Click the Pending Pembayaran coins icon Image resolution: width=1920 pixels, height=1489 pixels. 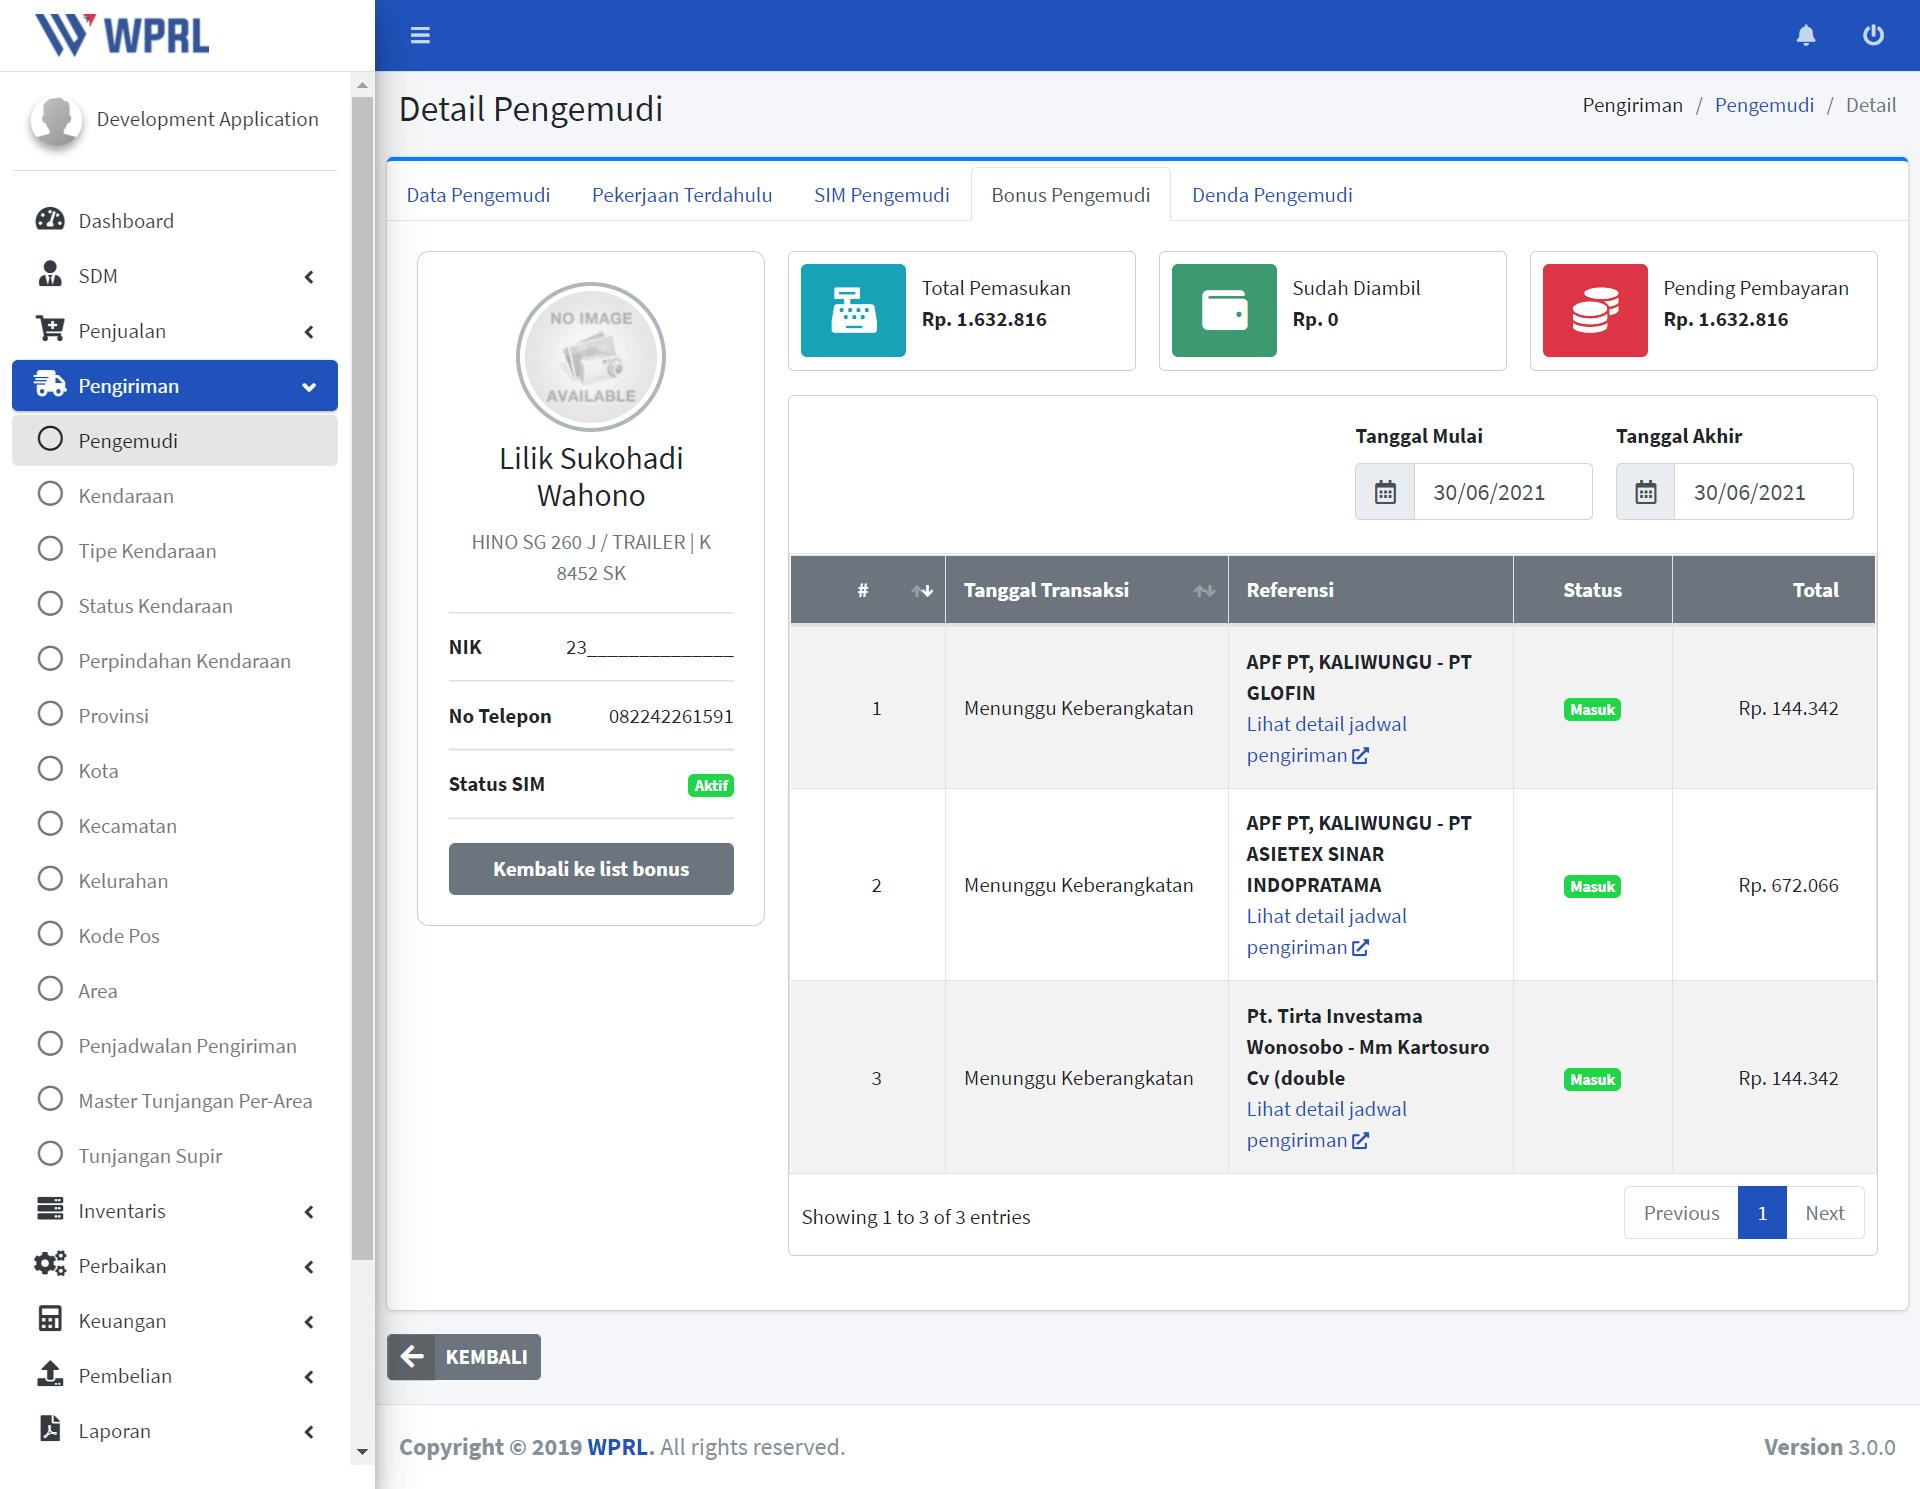[x=1595, y=310]
